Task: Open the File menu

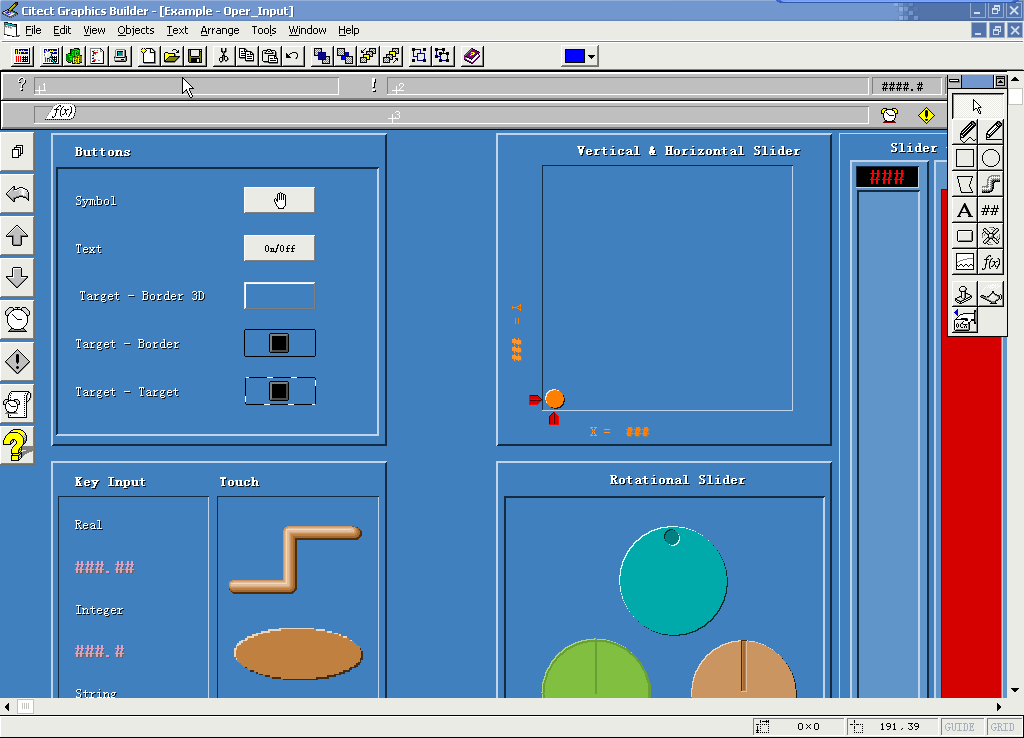Action: point(33,30)
